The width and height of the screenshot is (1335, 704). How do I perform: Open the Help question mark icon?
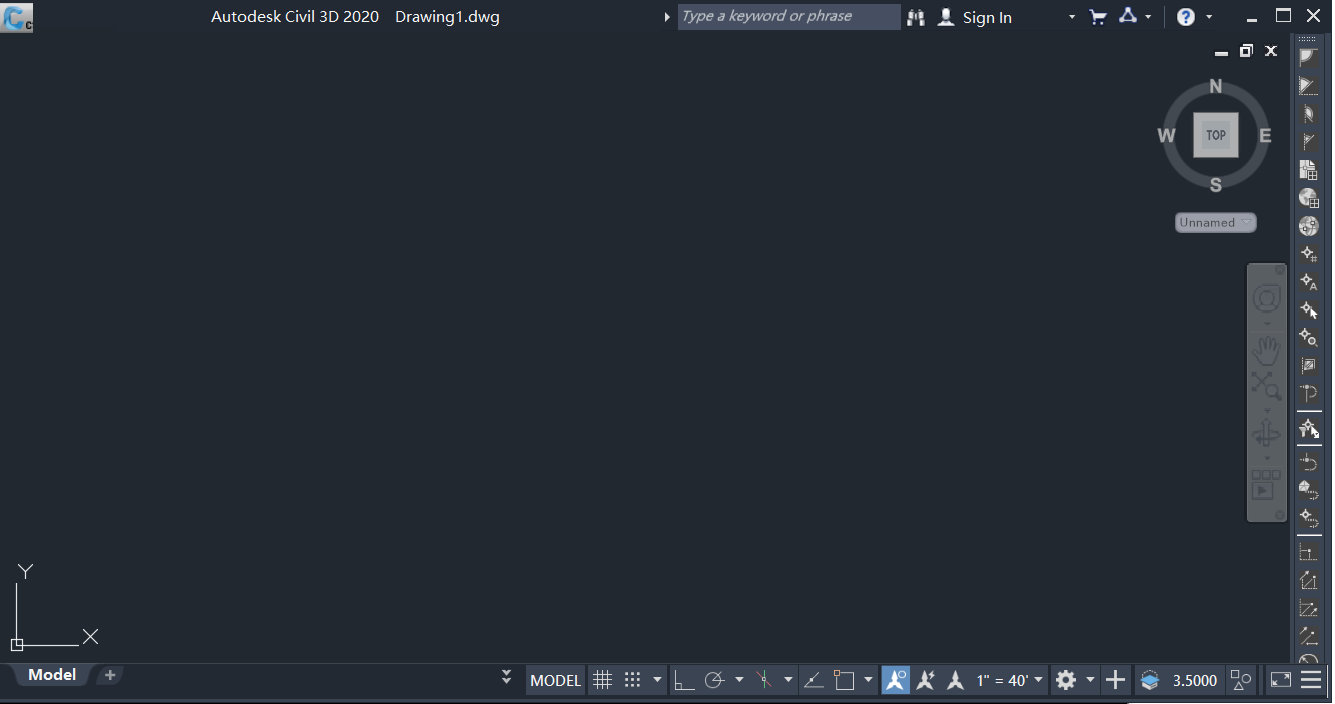(1186, 17)
